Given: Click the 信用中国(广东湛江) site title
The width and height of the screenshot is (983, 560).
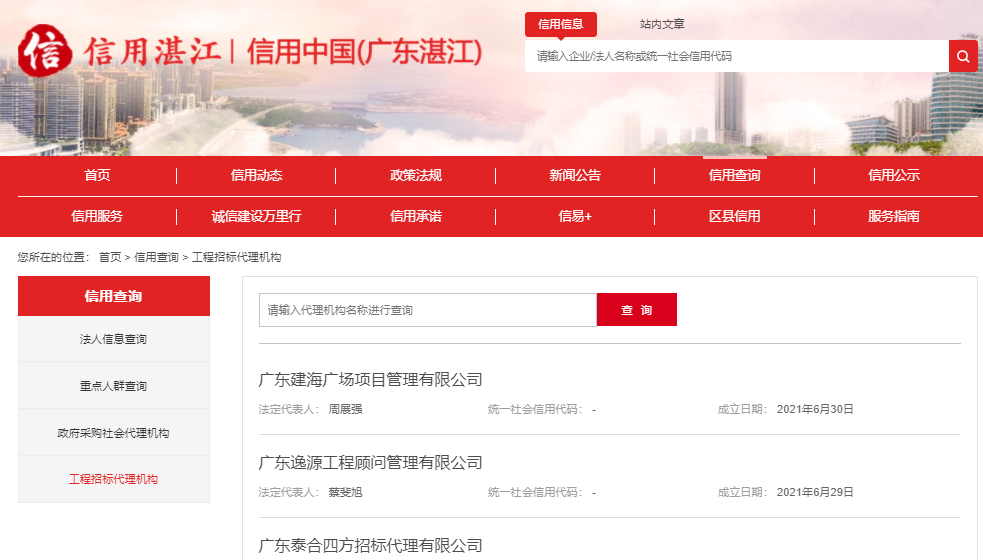Looking at the screenshot, I should click(364, 51).
